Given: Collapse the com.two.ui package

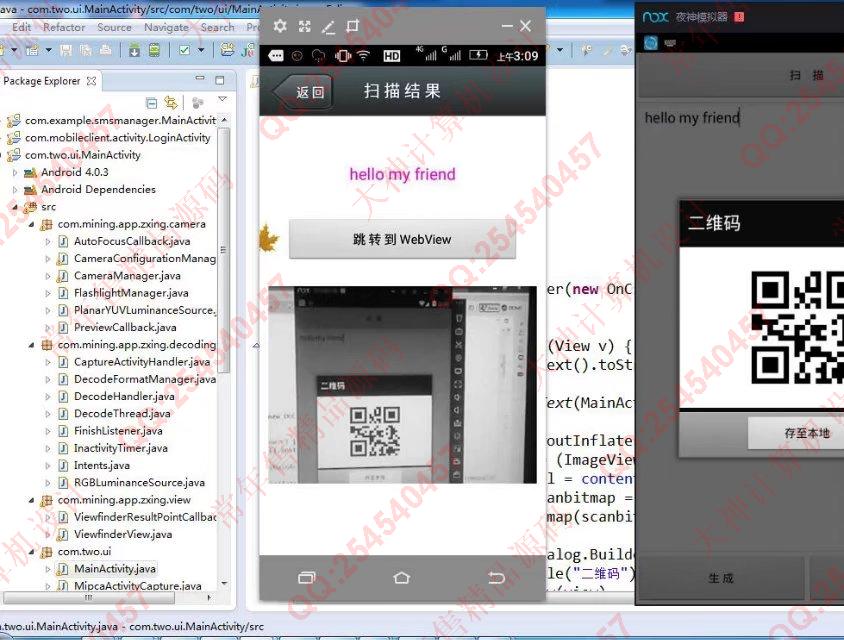Looking at the screenshot, I should (x=31, y=552).
